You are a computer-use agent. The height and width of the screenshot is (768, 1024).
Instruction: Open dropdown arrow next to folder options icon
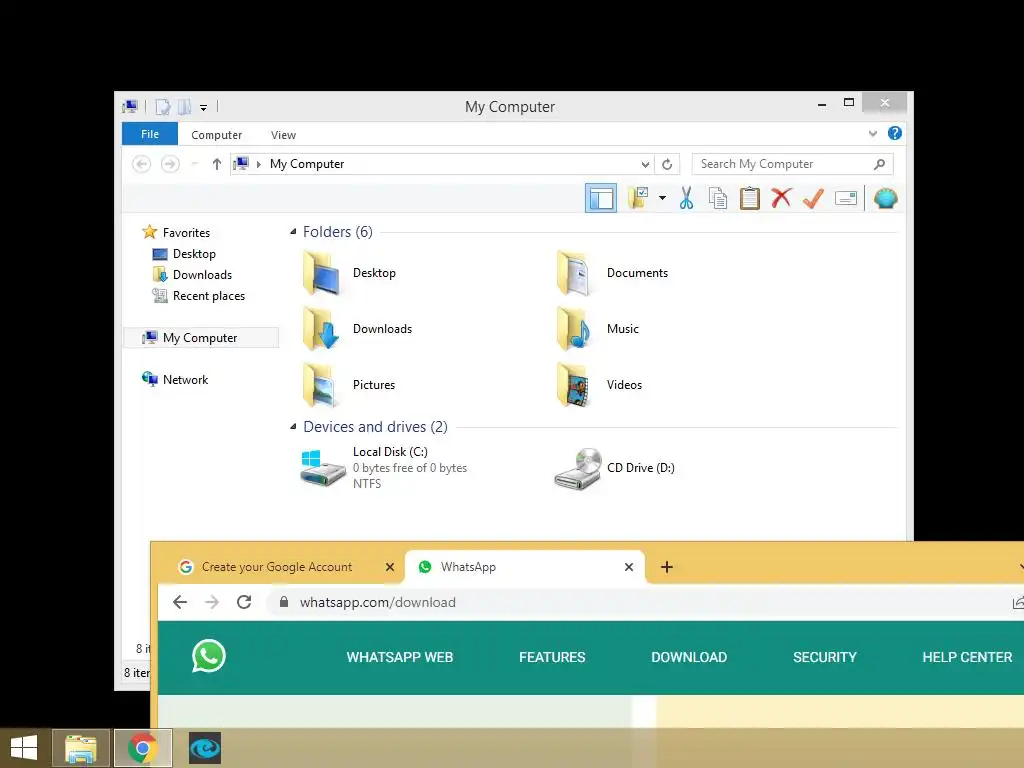point(662,198)
